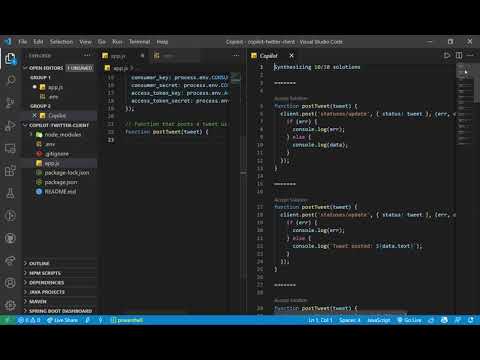Open the notifications bell in status bar
Image resolution: width=480 pixels, height=360 pixels.
(471, 320)
